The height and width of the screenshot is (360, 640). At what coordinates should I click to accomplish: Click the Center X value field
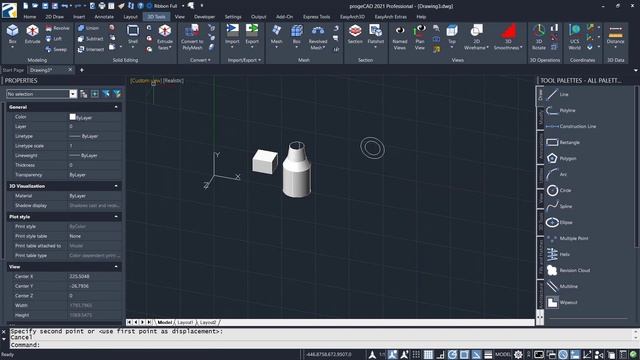[x=94, y=276]
